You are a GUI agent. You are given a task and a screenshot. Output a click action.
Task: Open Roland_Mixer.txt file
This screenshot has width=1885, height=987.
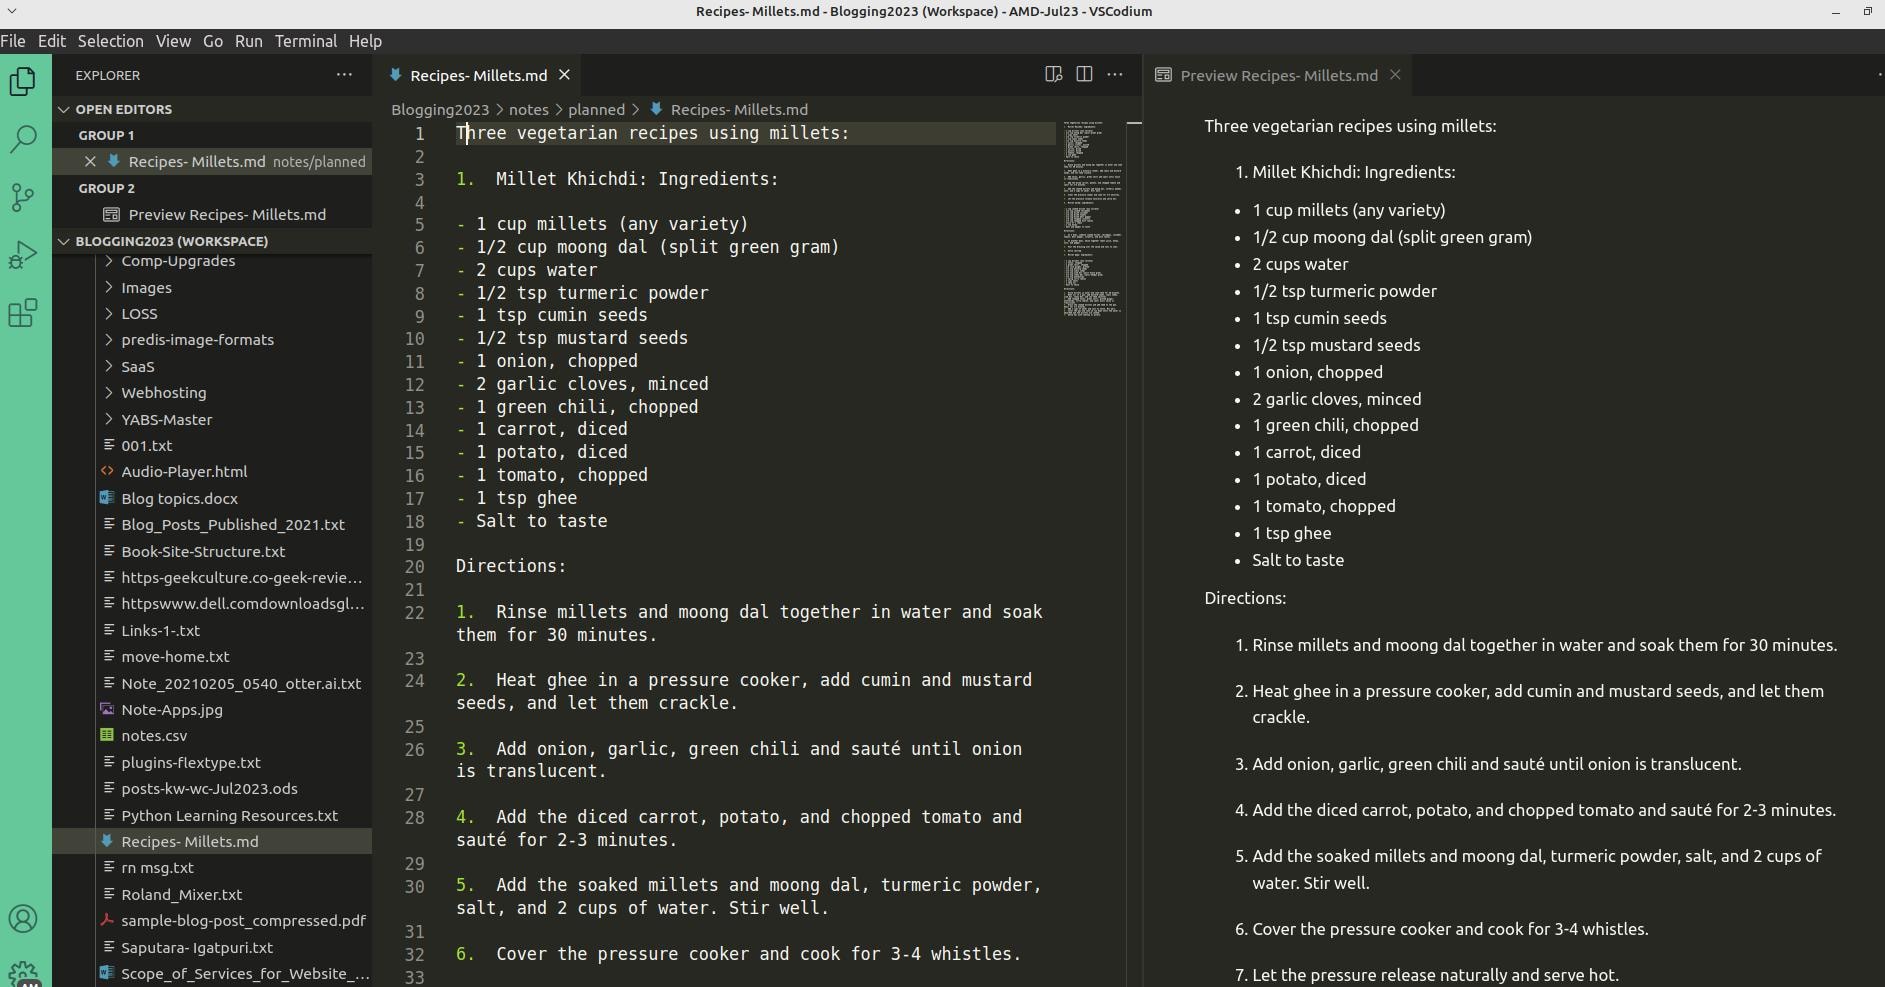(x=181, y=894)
